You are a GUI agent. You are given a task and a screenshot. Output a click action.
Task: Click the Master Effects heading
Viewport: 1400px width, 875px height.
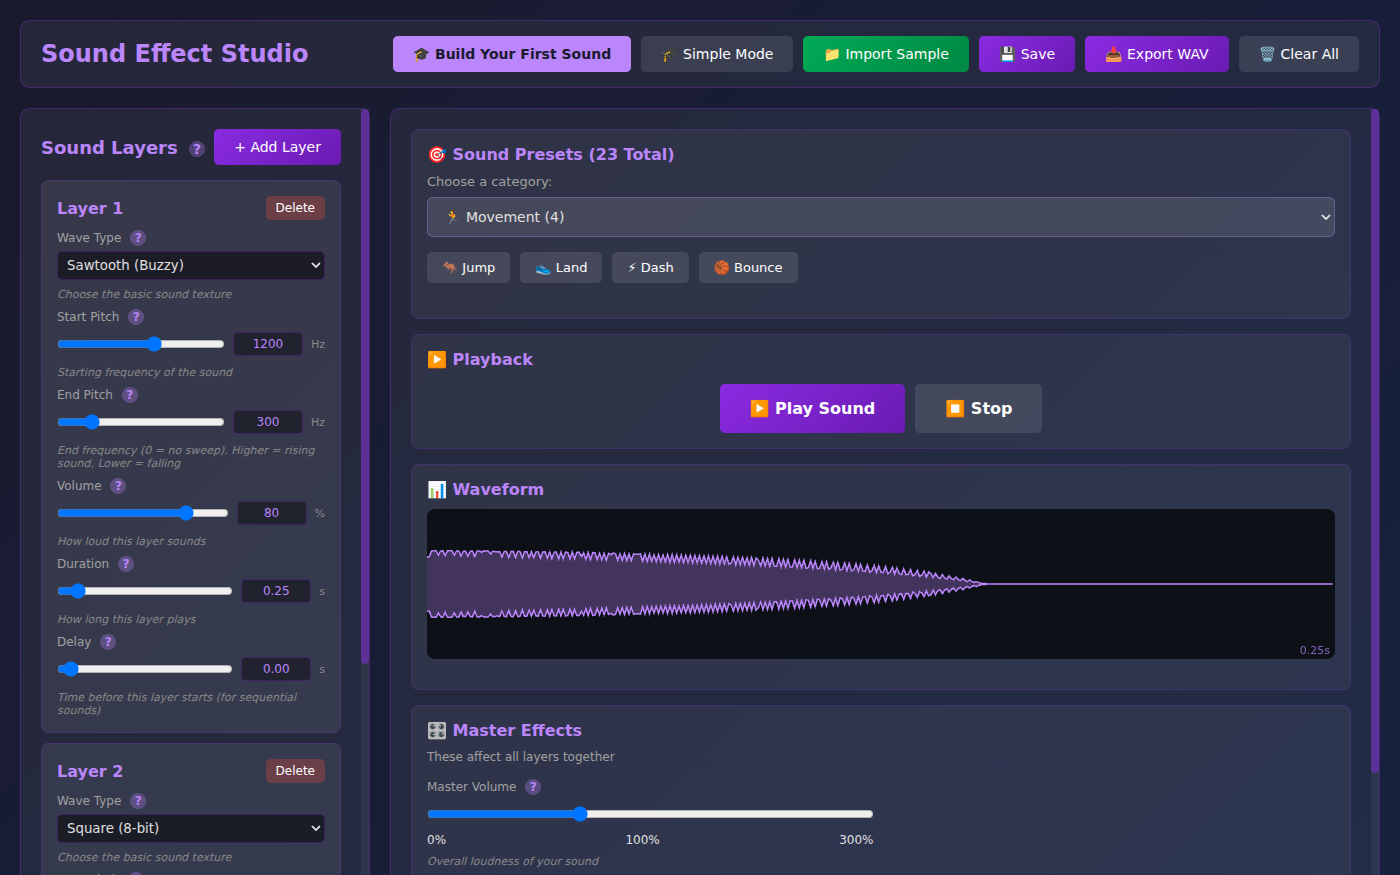[x=504, y=730]
